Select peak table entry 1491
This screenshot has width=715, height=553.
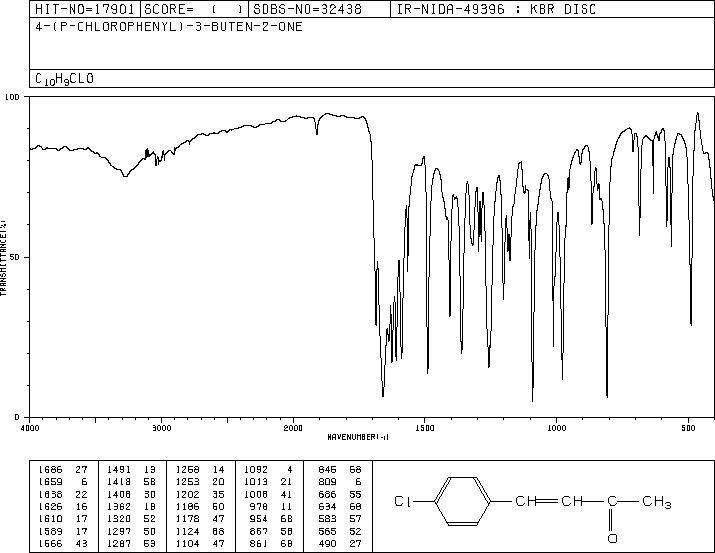click(131, 470)
